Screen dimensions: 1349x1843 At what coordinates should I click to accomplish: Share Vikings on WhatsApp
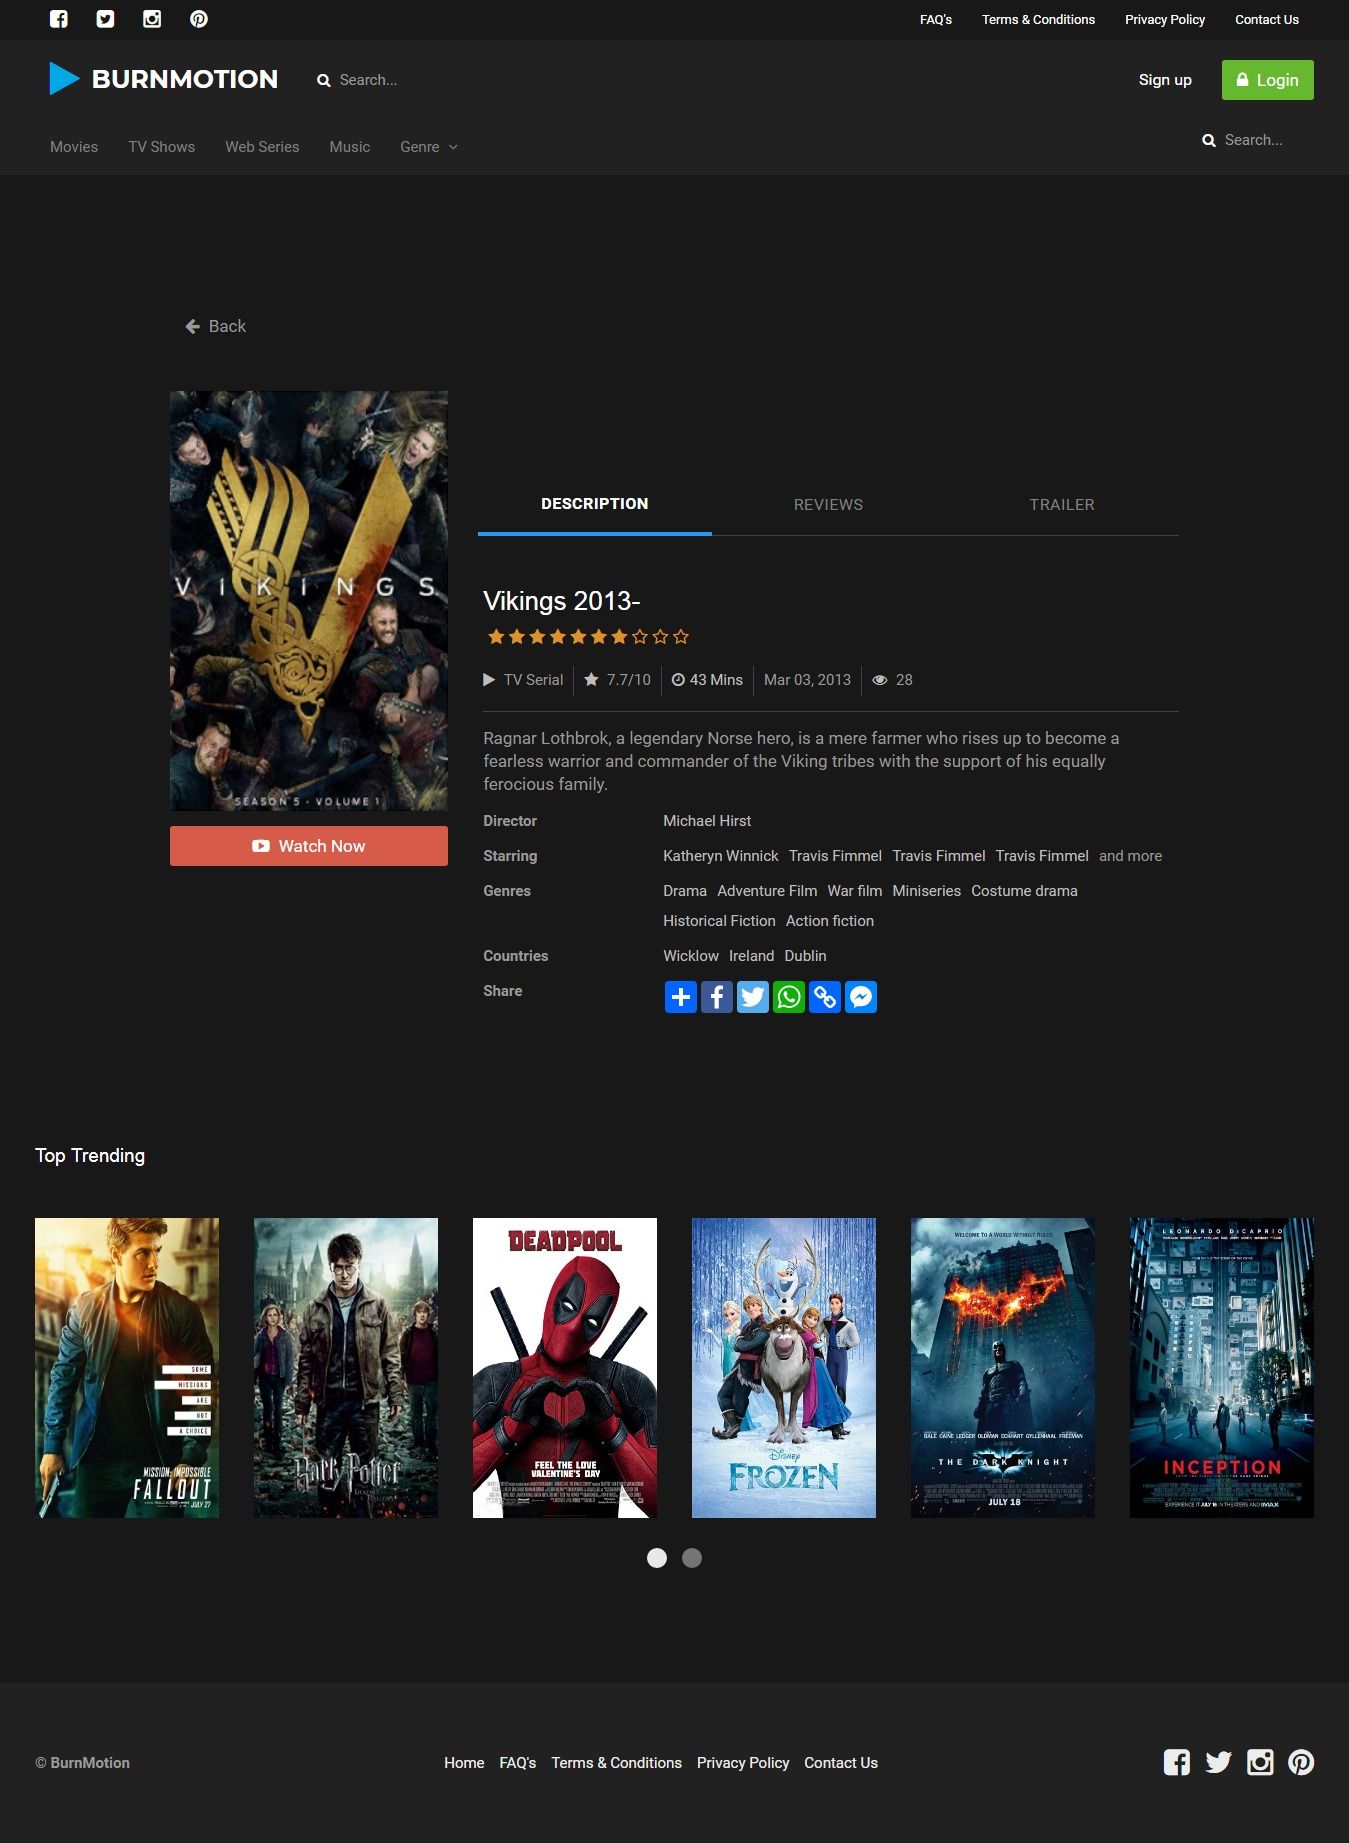click(789, 997)
